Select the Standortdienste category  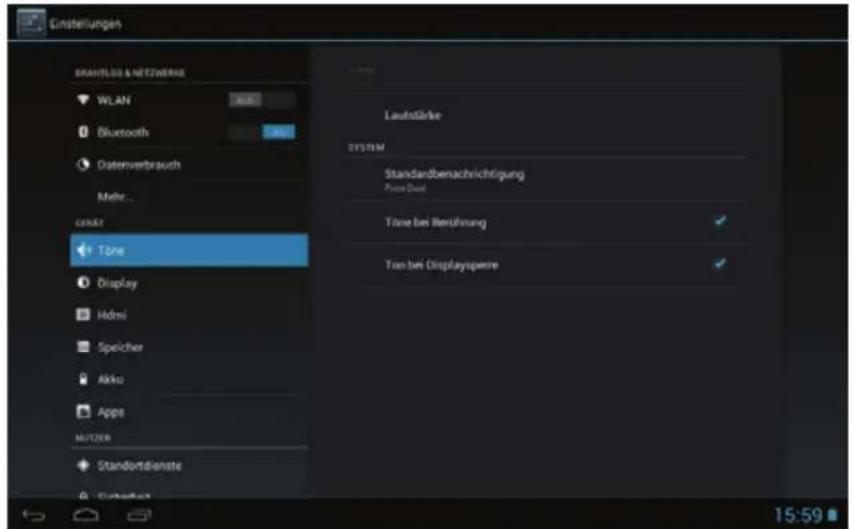(x=189, y=466)
